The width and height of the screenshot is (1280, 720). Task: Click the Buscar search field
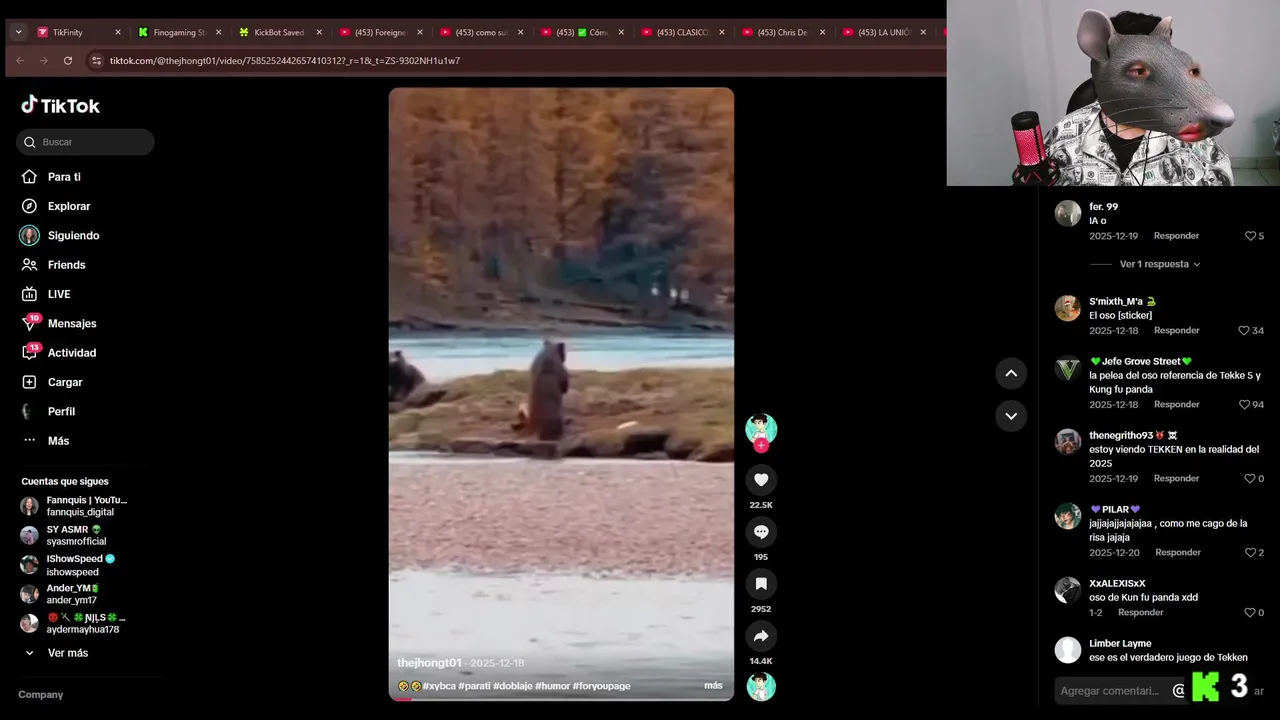coord(85,142)
